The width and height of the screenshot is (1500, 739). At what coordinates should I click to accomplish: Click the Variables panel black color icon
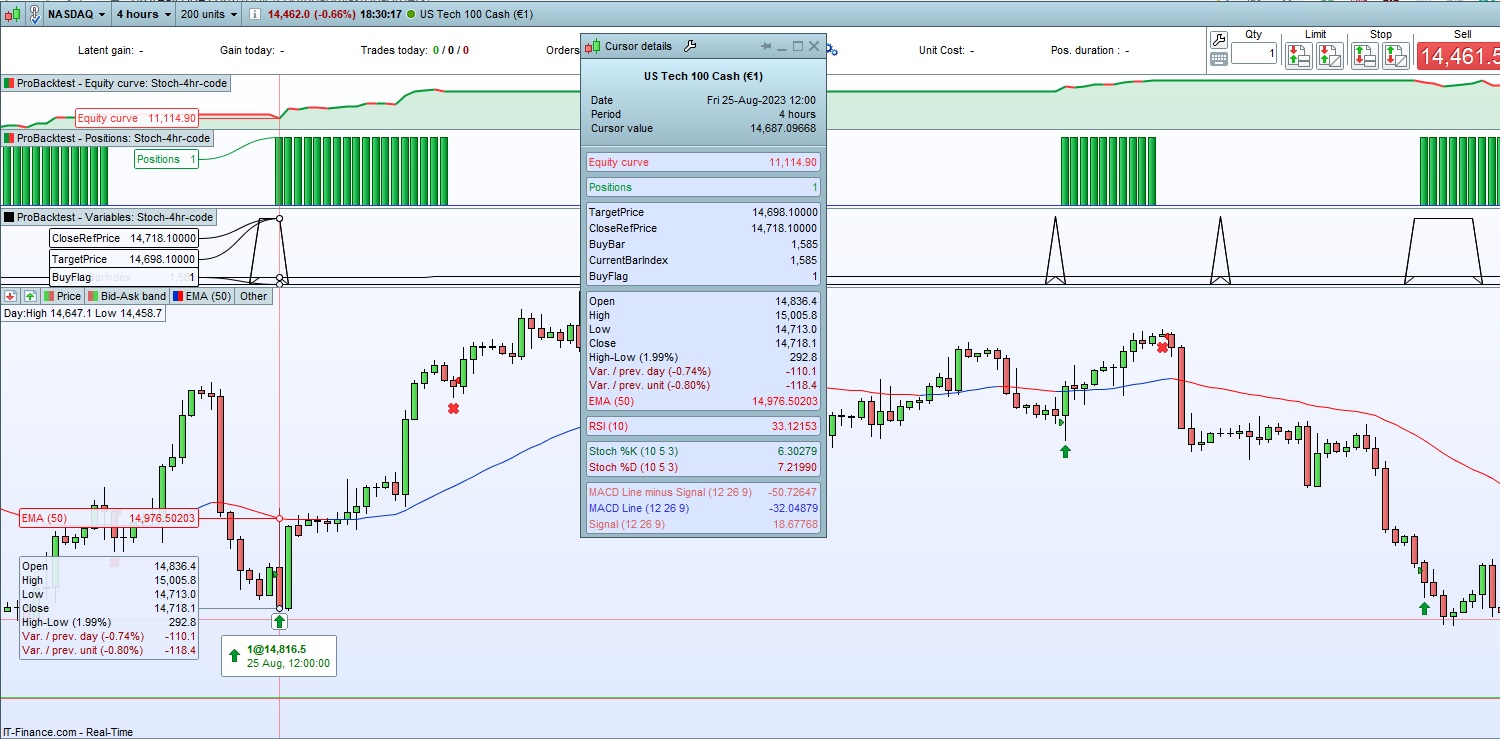click(x=9, y=217)
